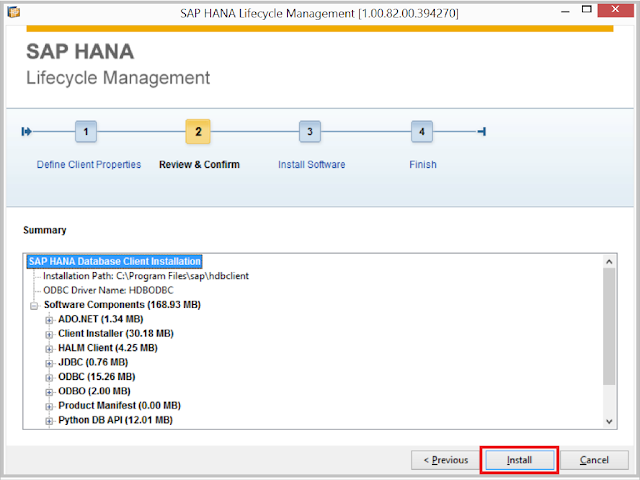Click the application icon in title bar
This screenshot has height=480, width=640.
[13, 12]
